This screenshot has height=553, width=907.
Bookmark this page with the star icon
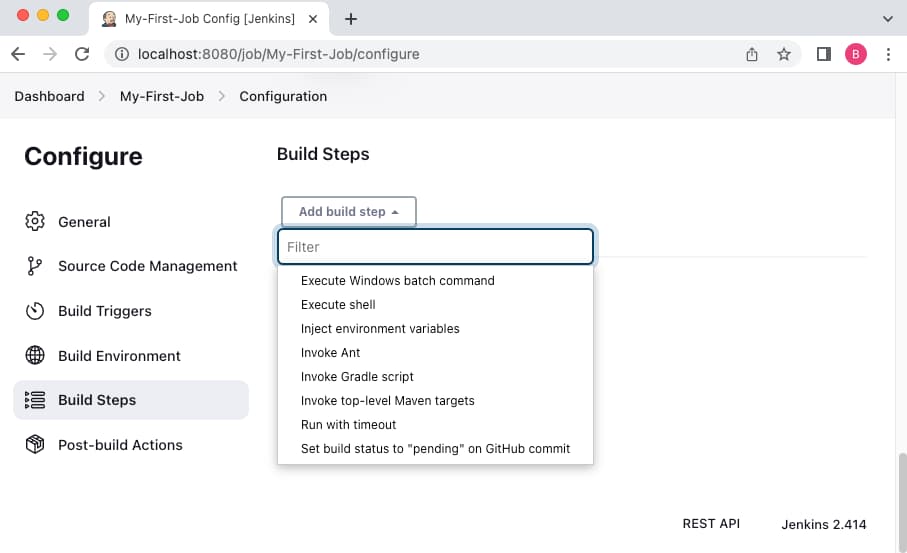[784, 54]
